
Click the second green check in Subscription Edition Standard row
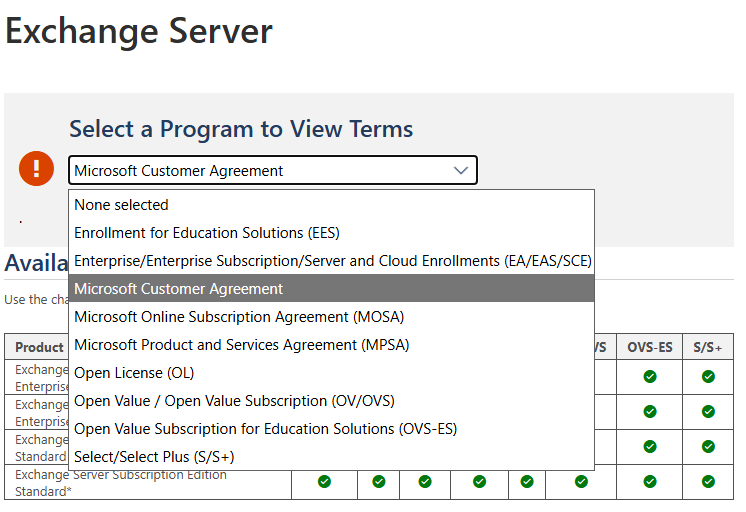(x=378, y=482)
